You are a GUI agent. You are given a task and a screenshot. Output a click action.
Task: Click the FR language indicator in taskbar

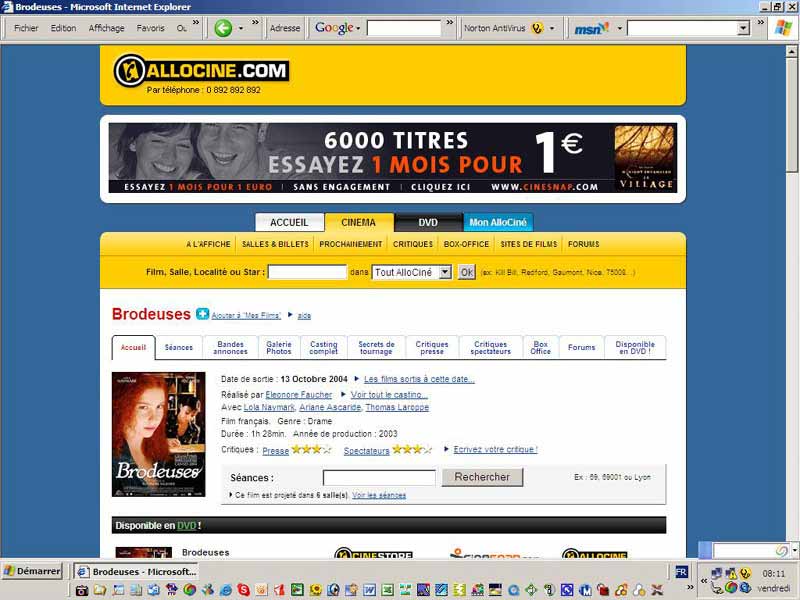[681, 572]
